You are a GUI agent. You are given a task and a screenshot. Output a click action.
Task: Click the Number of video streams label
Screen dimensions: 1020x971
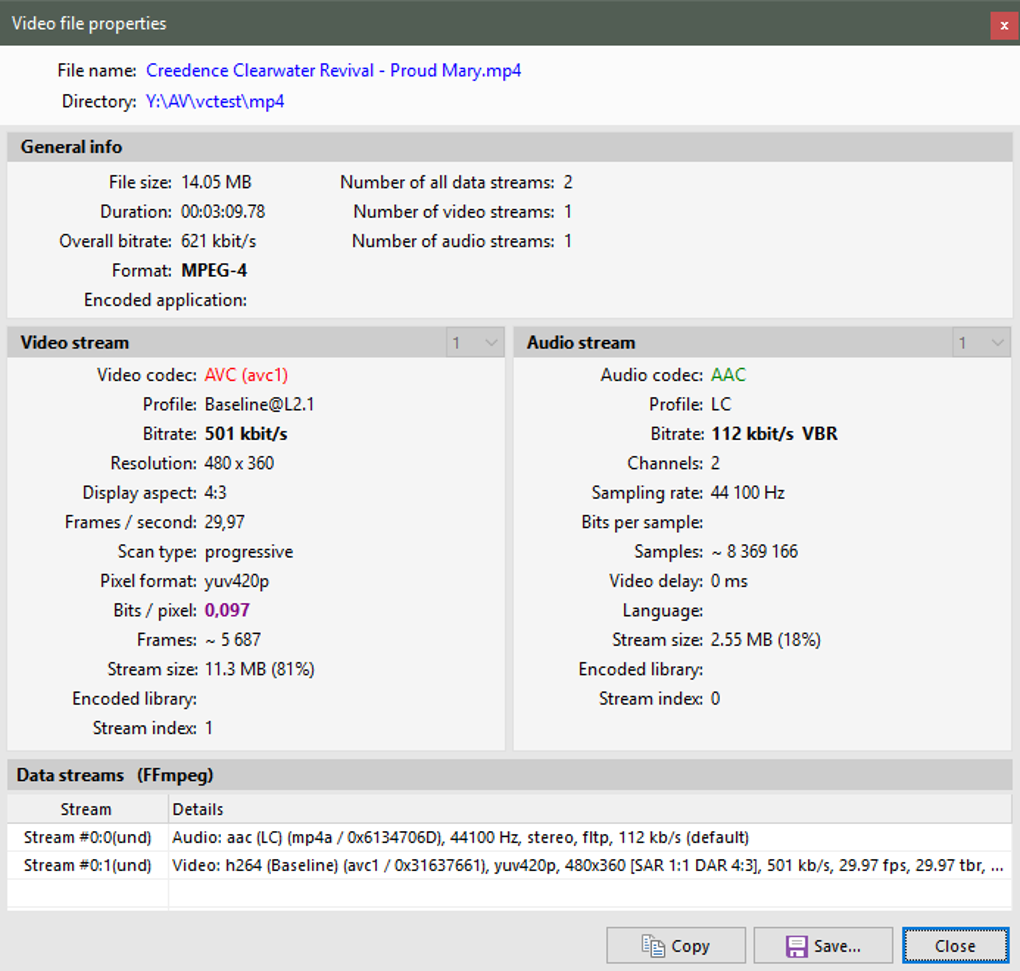(x=454, y=211)
